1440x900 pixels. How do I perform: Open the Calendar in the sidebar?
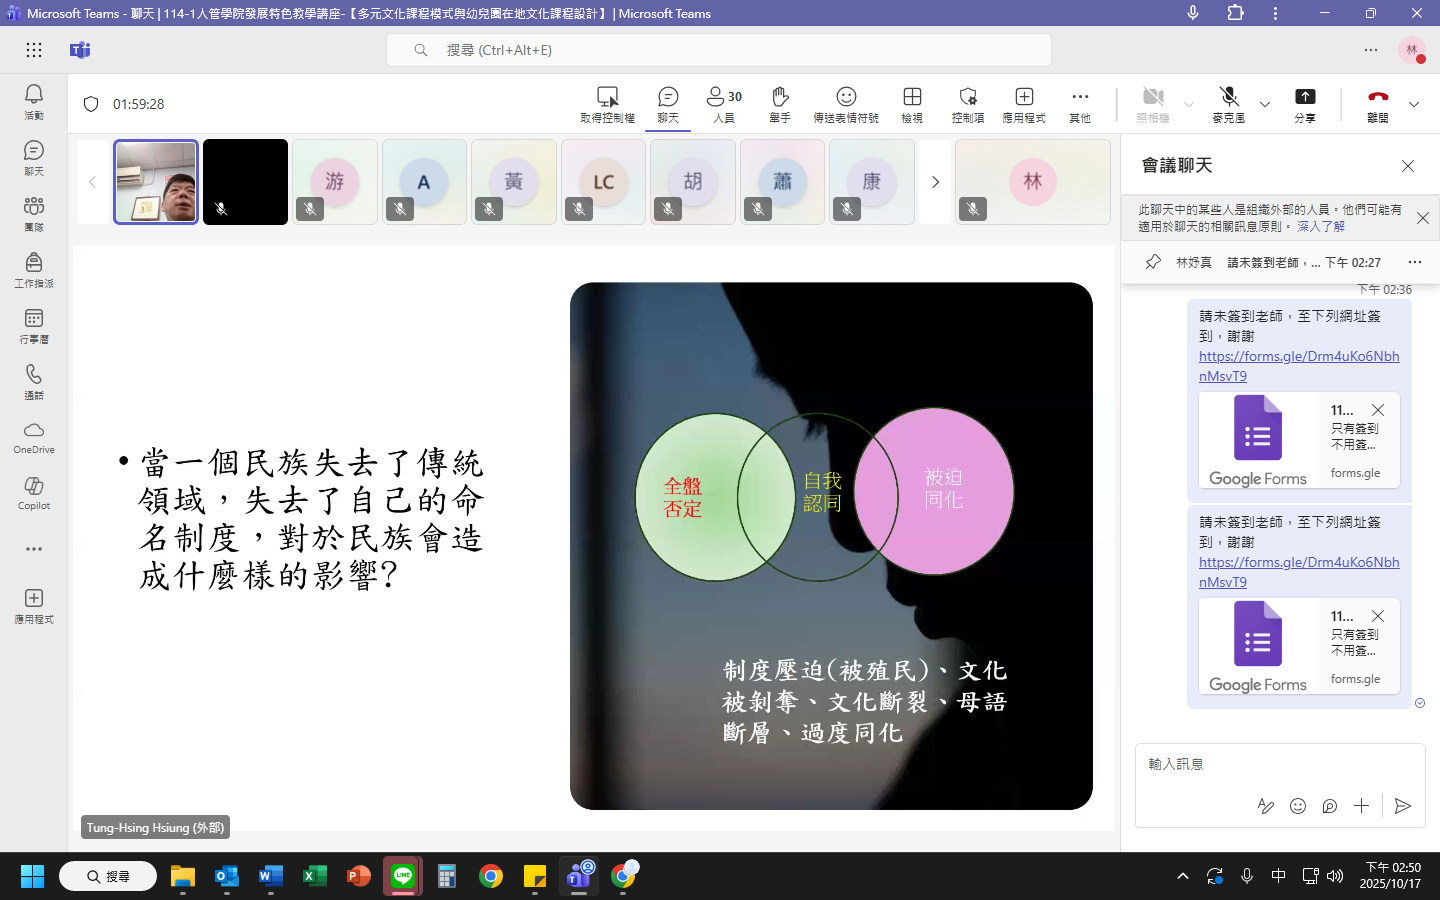click(x=34, y=325)
